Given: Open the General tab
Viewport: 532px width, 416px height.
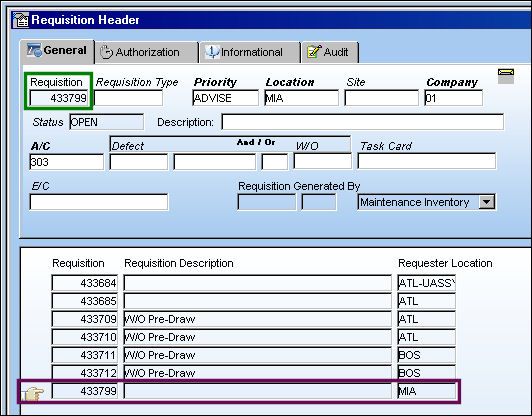Looking at the screenshot, I should (x=57, y=51).
